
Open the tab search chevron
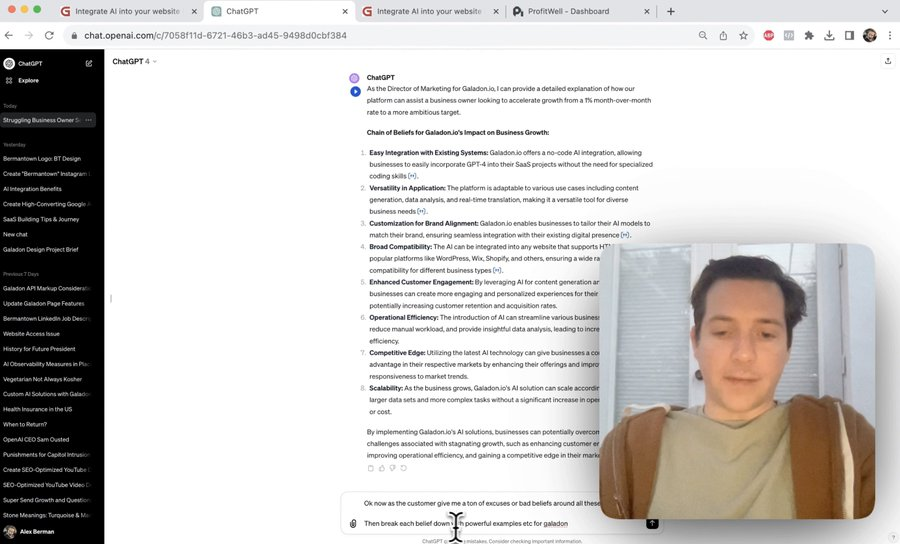pos(885,11)
